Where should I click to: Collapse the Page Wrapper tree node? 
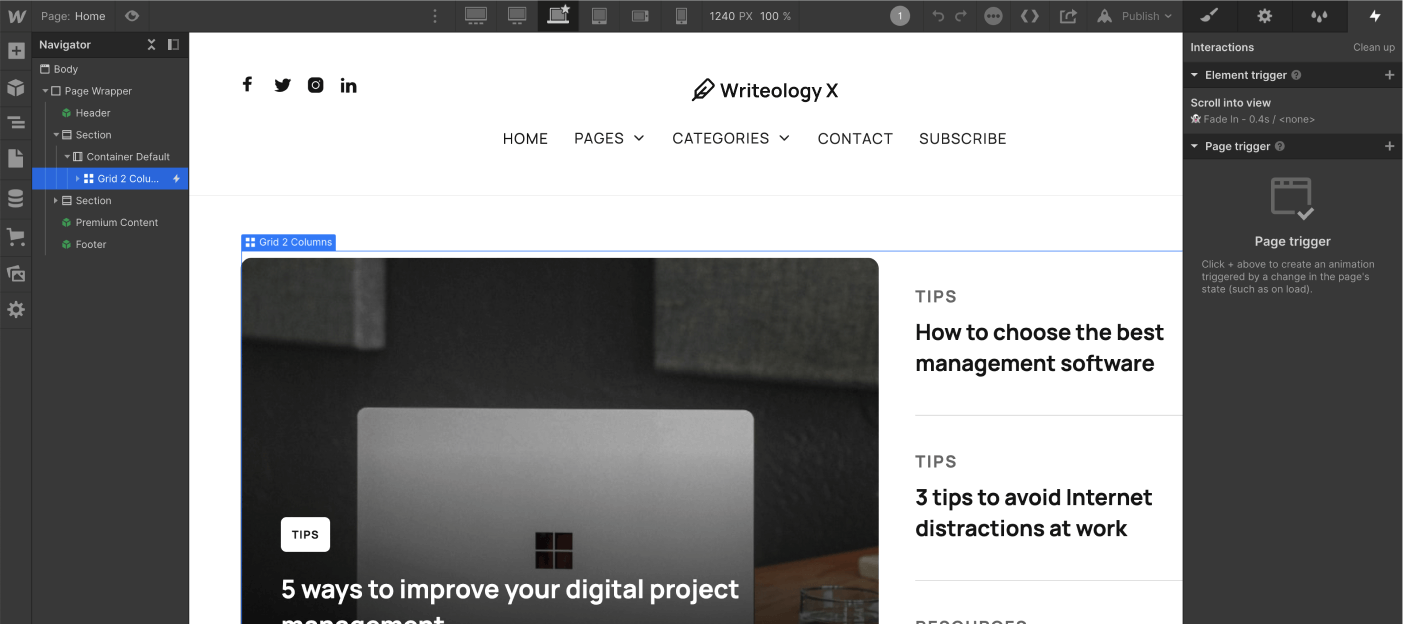pos(45,91)
